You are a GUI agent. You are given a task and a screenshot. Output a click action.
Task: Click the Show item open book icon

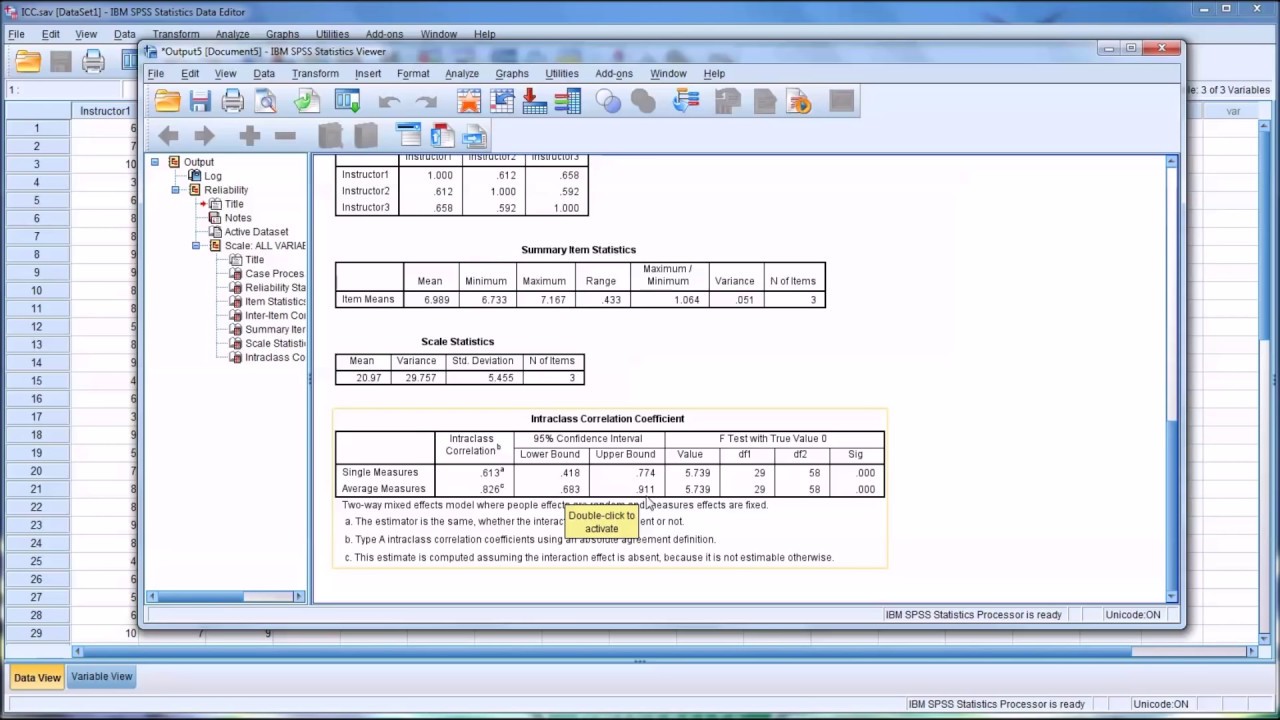click(330, 136)
